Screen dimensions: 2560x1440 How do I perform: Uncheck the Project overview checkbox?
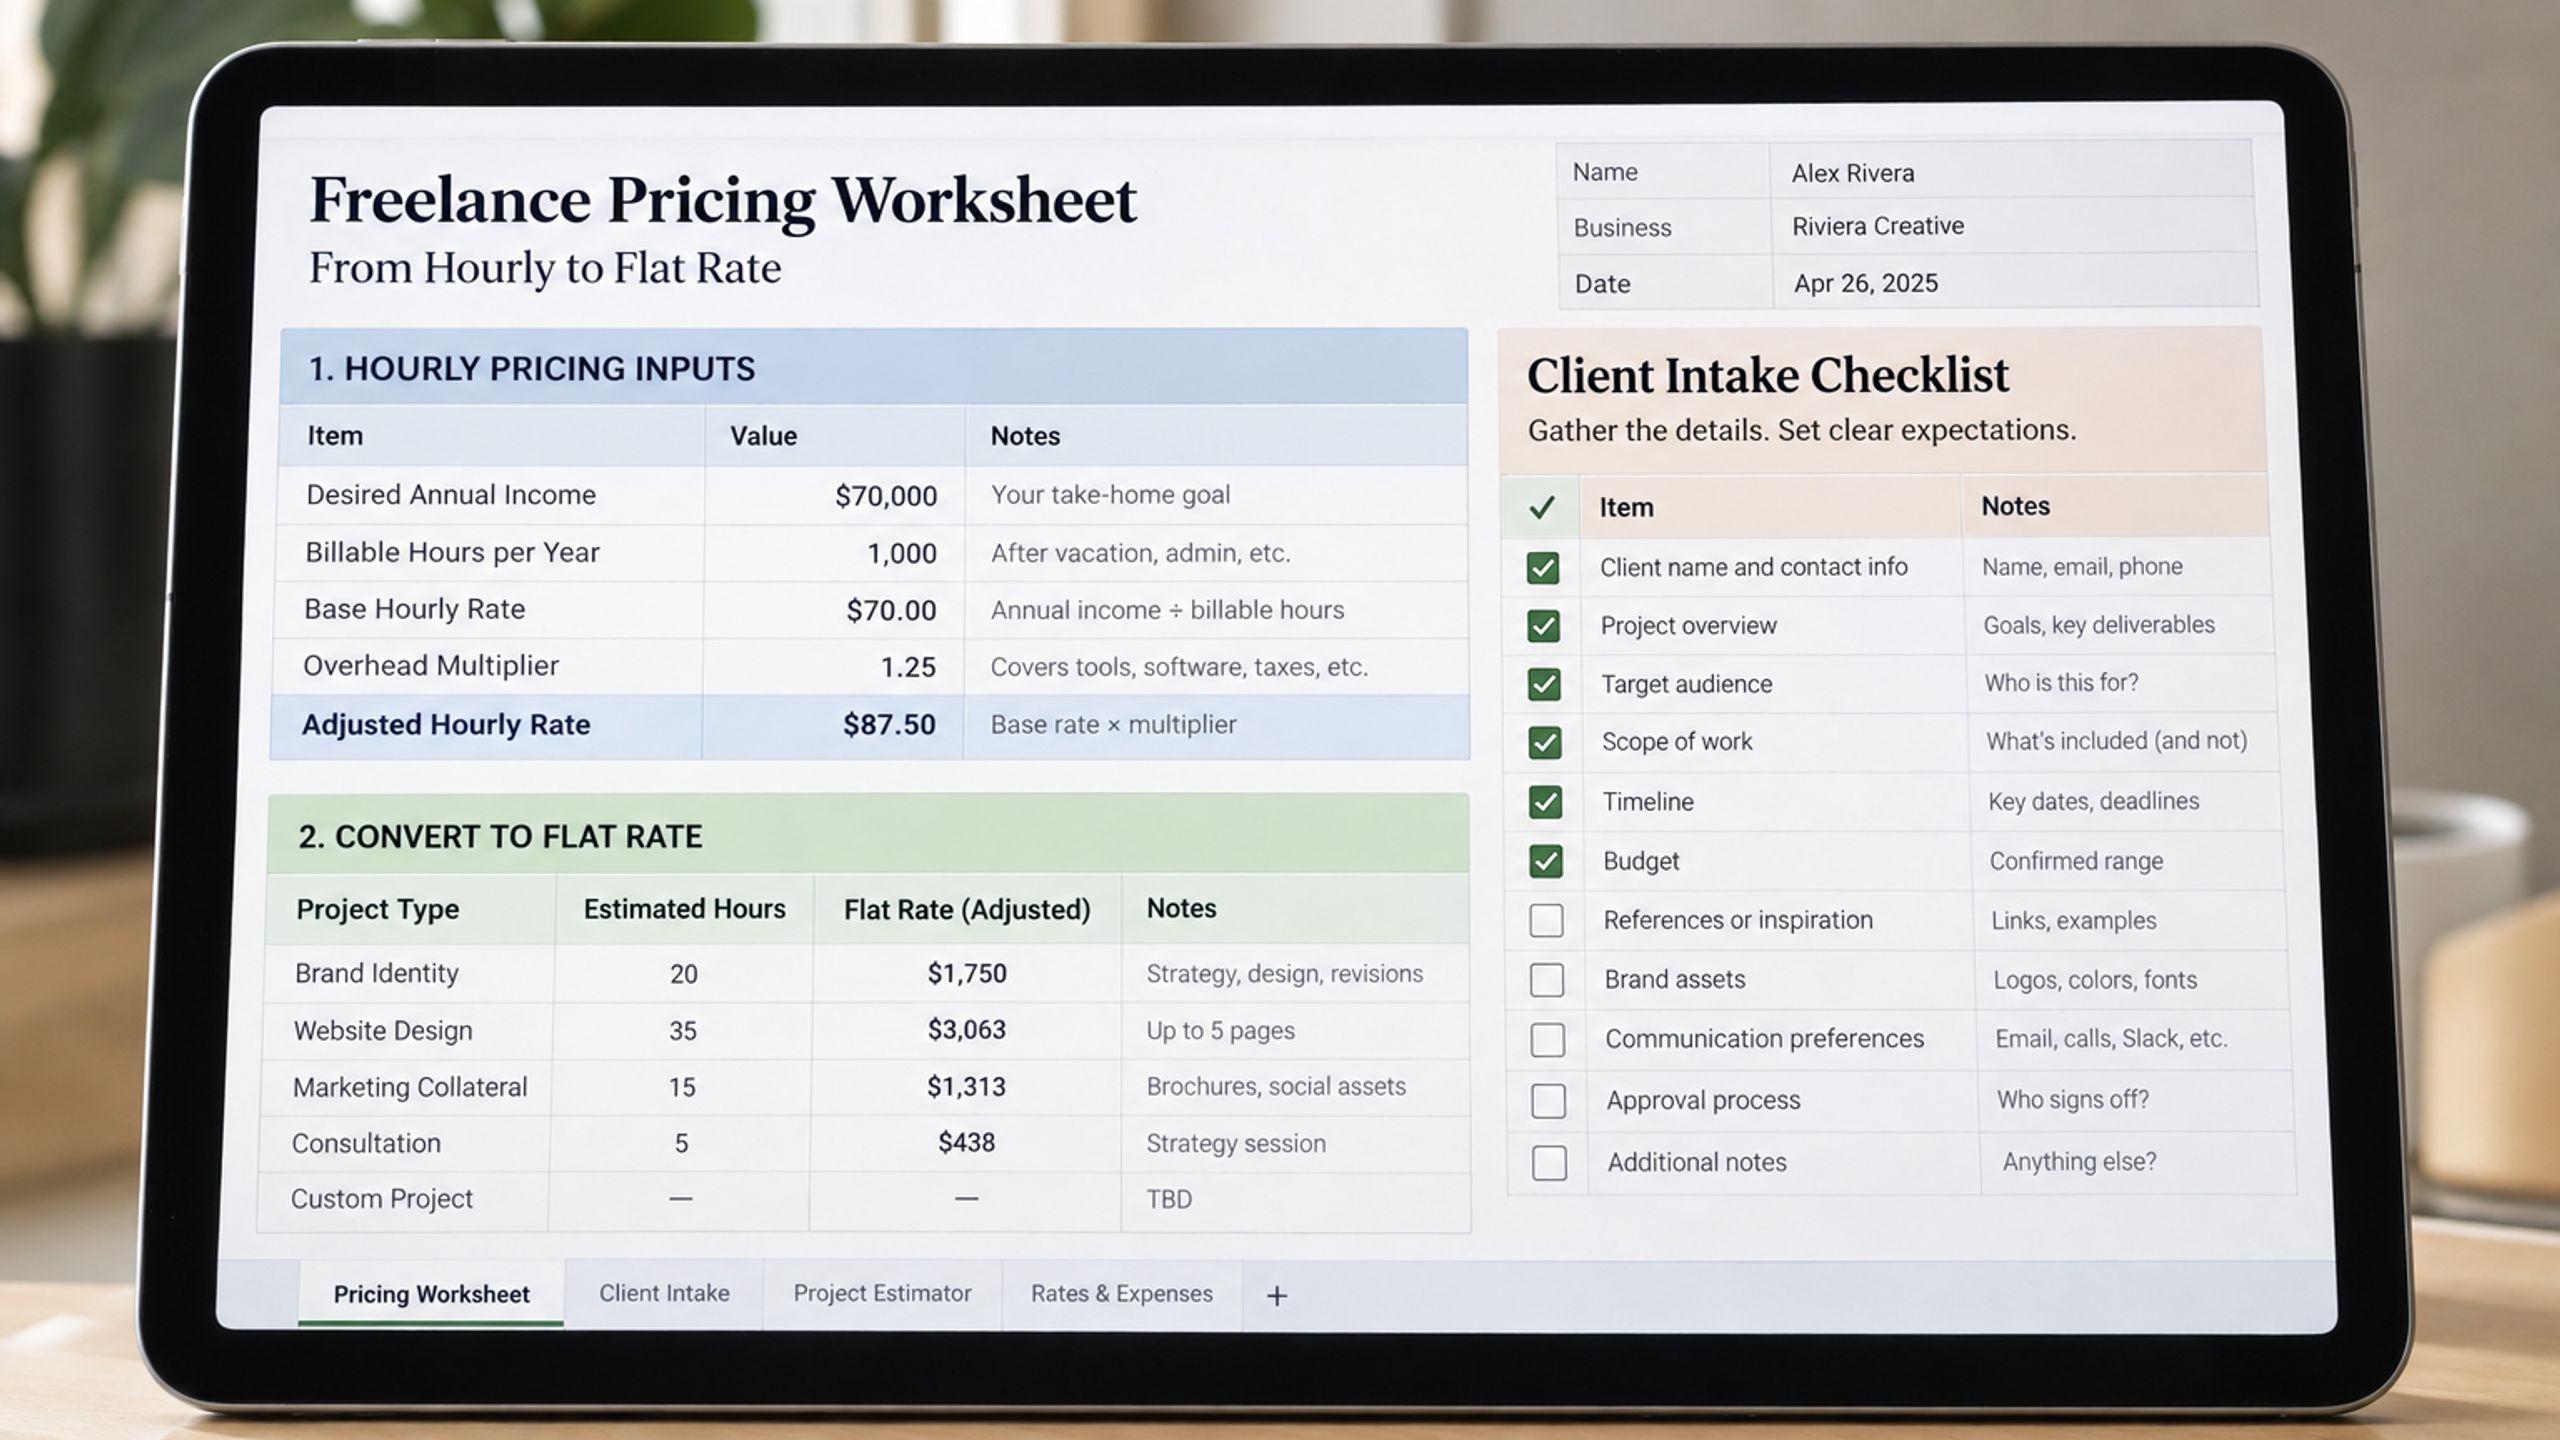point(1543,626)
